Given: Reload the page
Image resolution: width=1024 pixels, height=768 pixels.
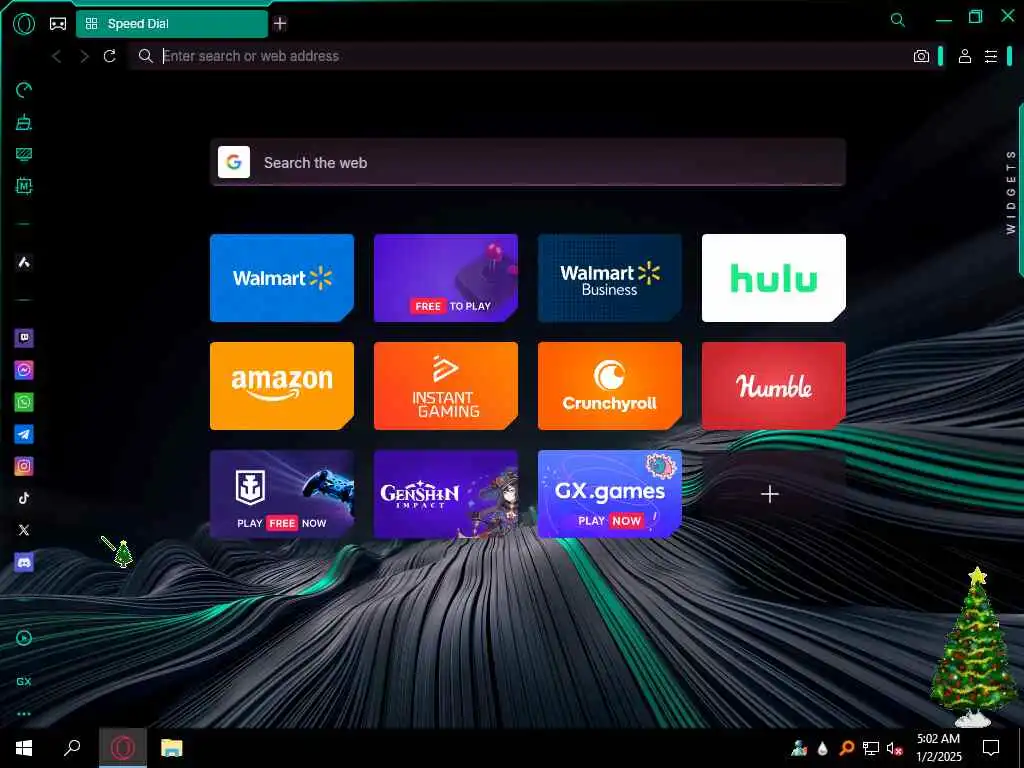Looking at the screenshot, I should point(110,56).
